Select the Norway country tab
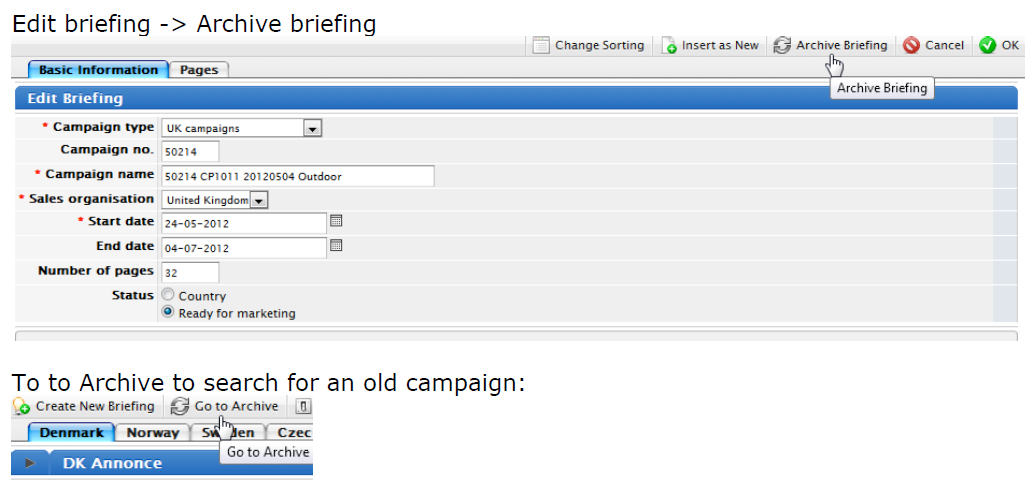 pyautogui.click(x=153, y=432)
